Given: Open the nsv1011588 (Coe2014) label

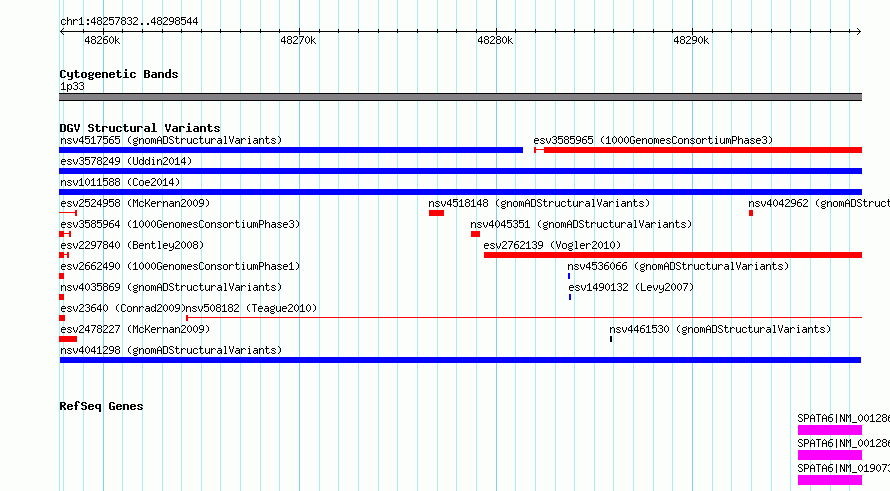Looking at the screenshot, I should coord(120,182).
